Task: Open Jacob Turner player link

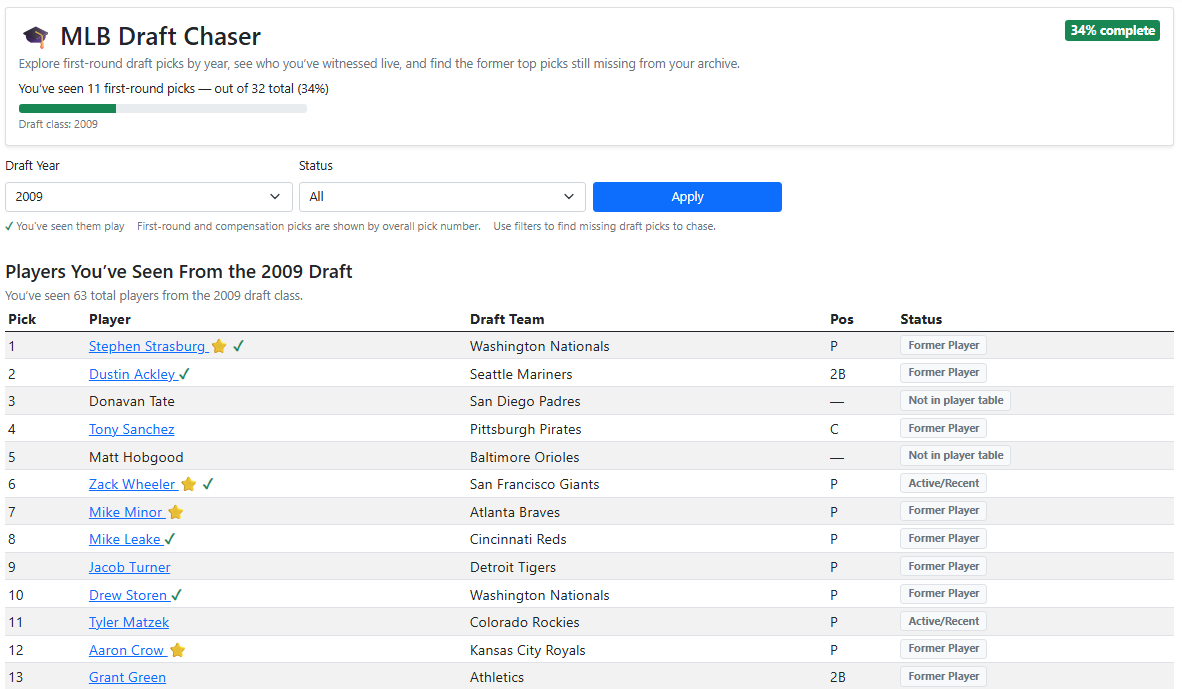Action: click(130, 567)
